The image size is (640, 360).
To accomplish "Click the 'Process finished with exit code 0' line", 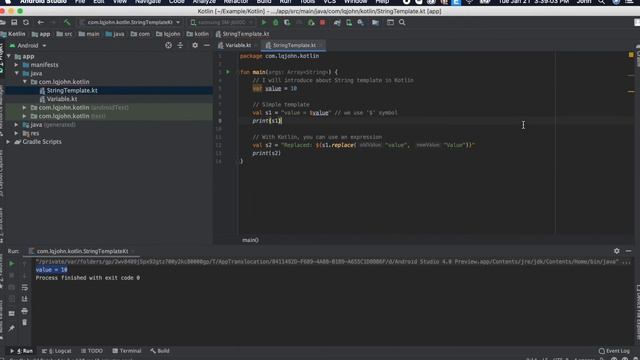I will click(87, 278).
